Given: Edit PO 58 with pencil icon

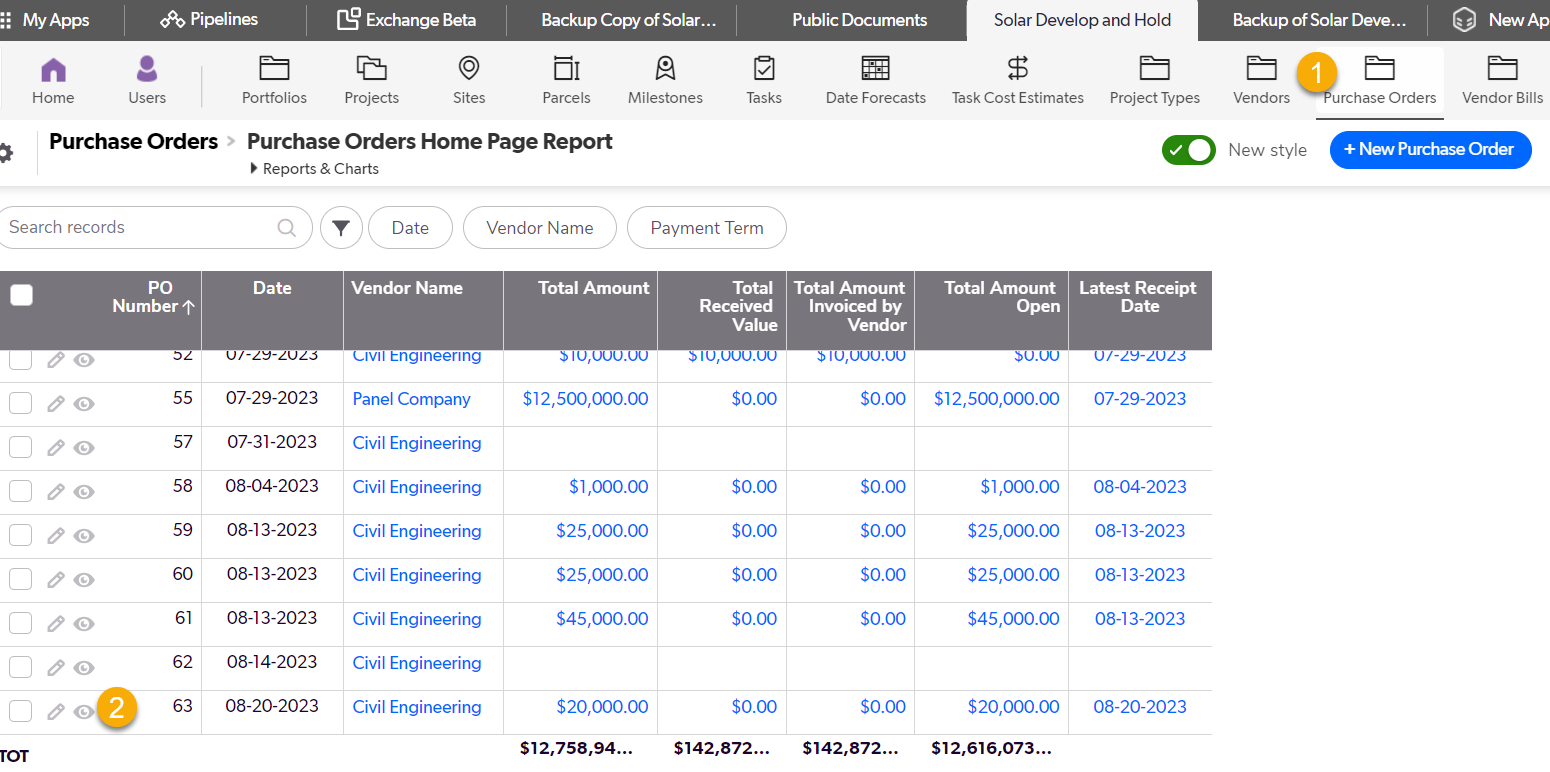Looking at the screenshot, I should pyautogui.click(x=56, y=491).
